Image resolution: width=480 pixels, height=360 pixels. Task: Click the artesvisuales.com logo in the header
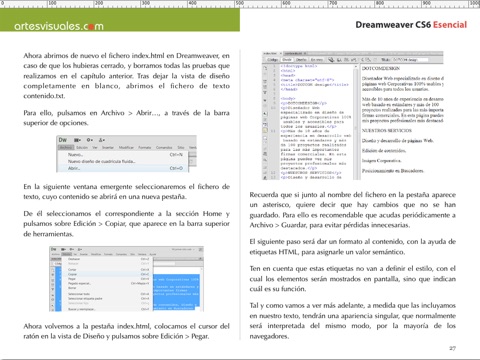click(59, 26)
